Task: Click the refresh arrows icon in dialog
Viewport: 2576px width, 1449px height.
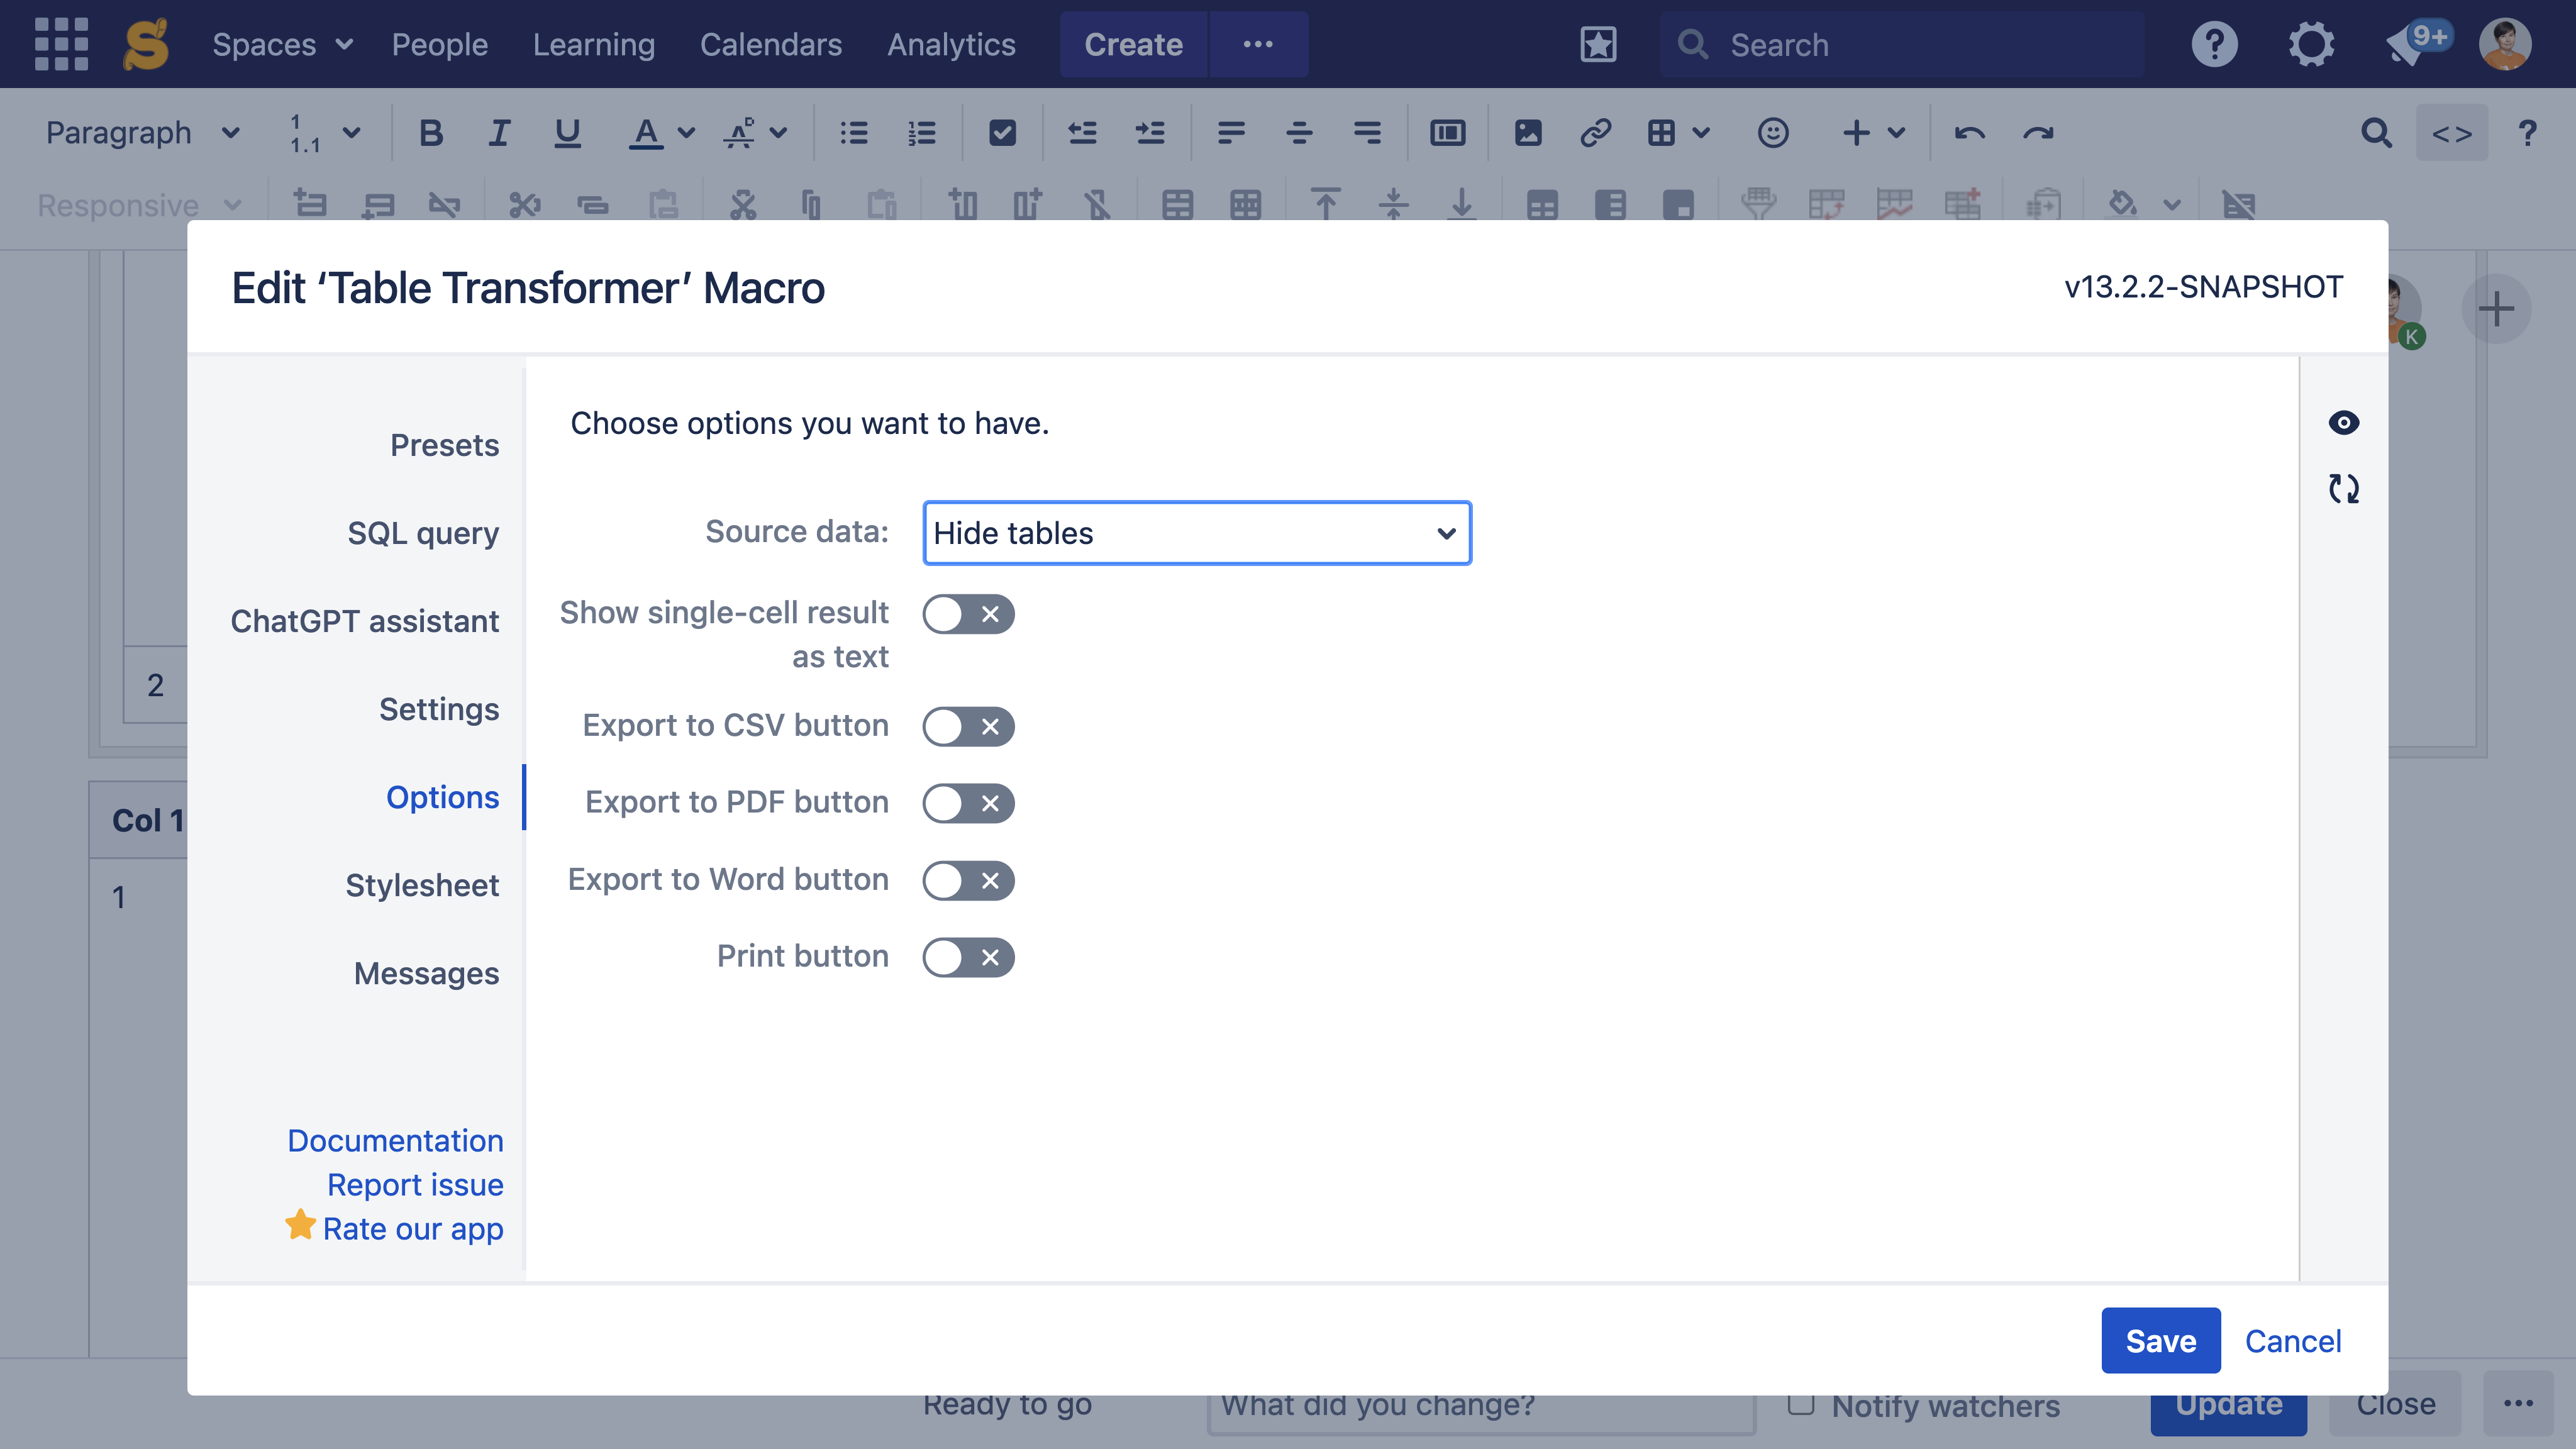Action: click(x=2343, y=489)
